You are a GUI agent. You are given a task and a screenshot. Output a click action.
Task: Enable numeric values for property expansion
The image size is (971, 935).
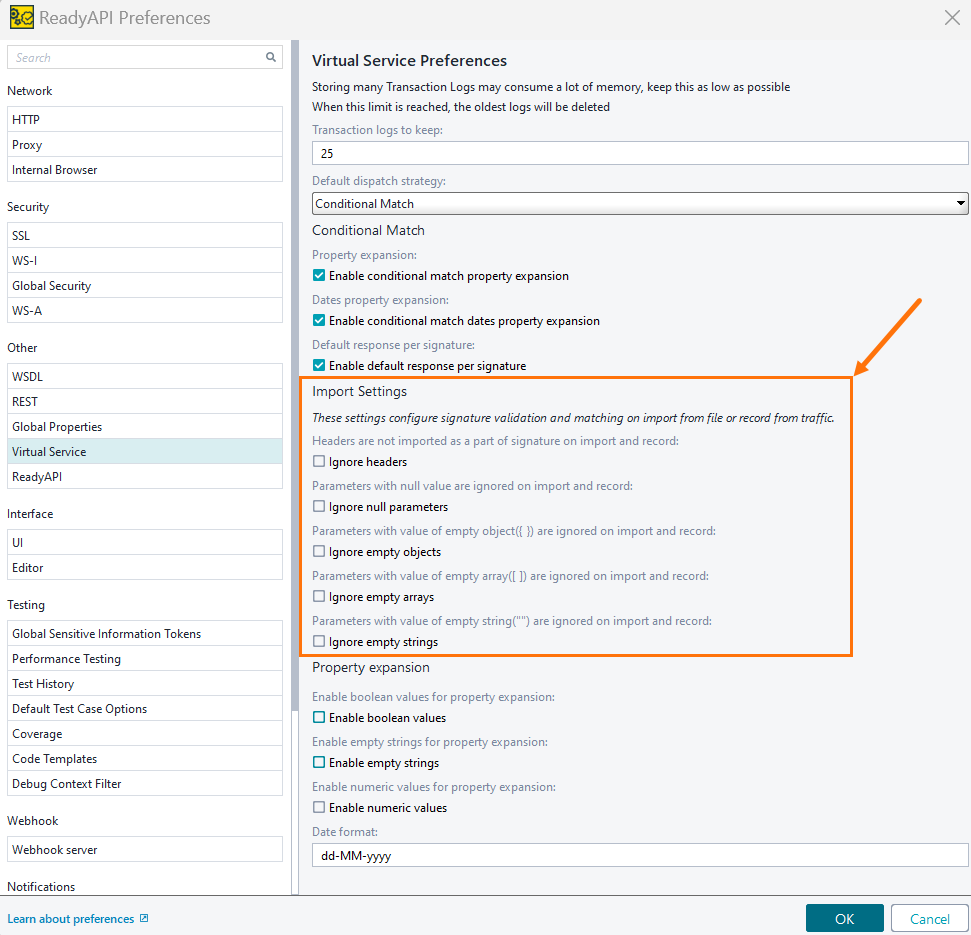pos(320,807)
